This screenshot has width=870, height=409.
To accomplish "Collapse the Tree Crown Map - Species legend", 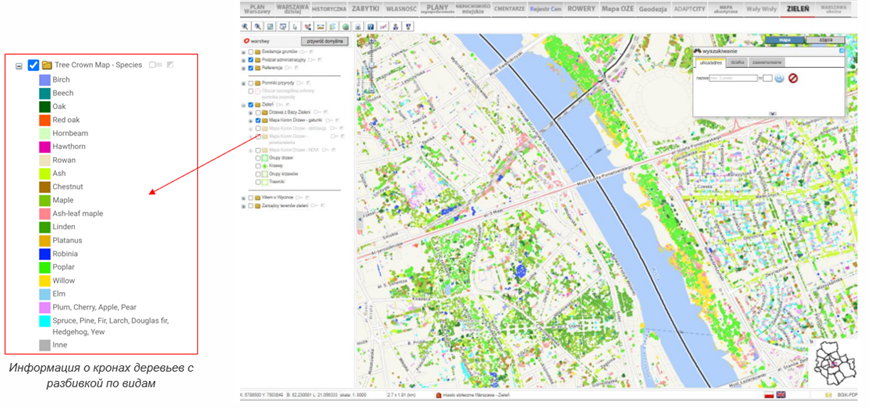I will coord(19,66).
